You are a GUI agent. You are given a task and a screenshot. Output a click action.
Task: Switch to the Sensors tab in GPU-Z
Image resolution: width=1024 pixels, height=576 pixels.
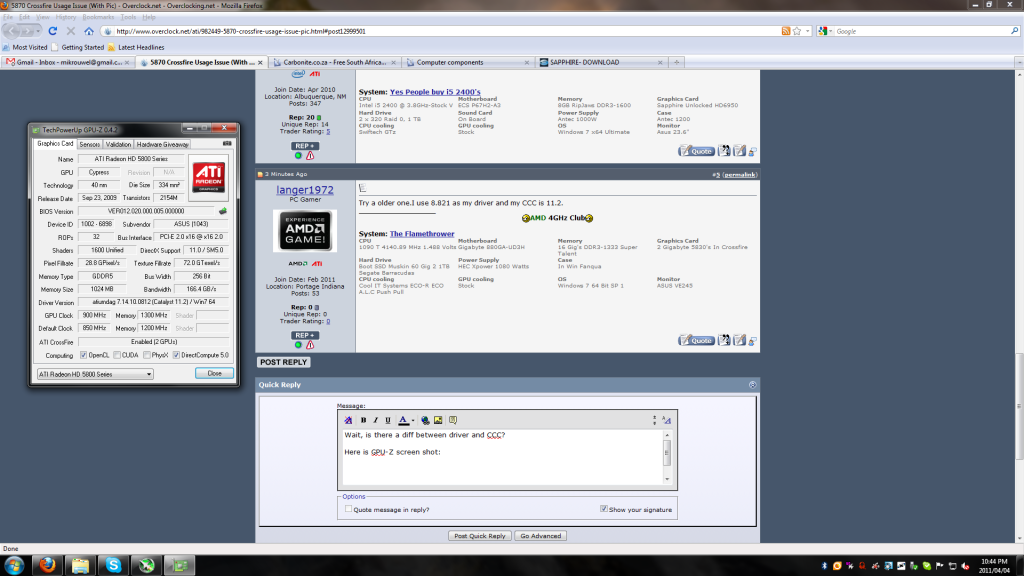89,144
